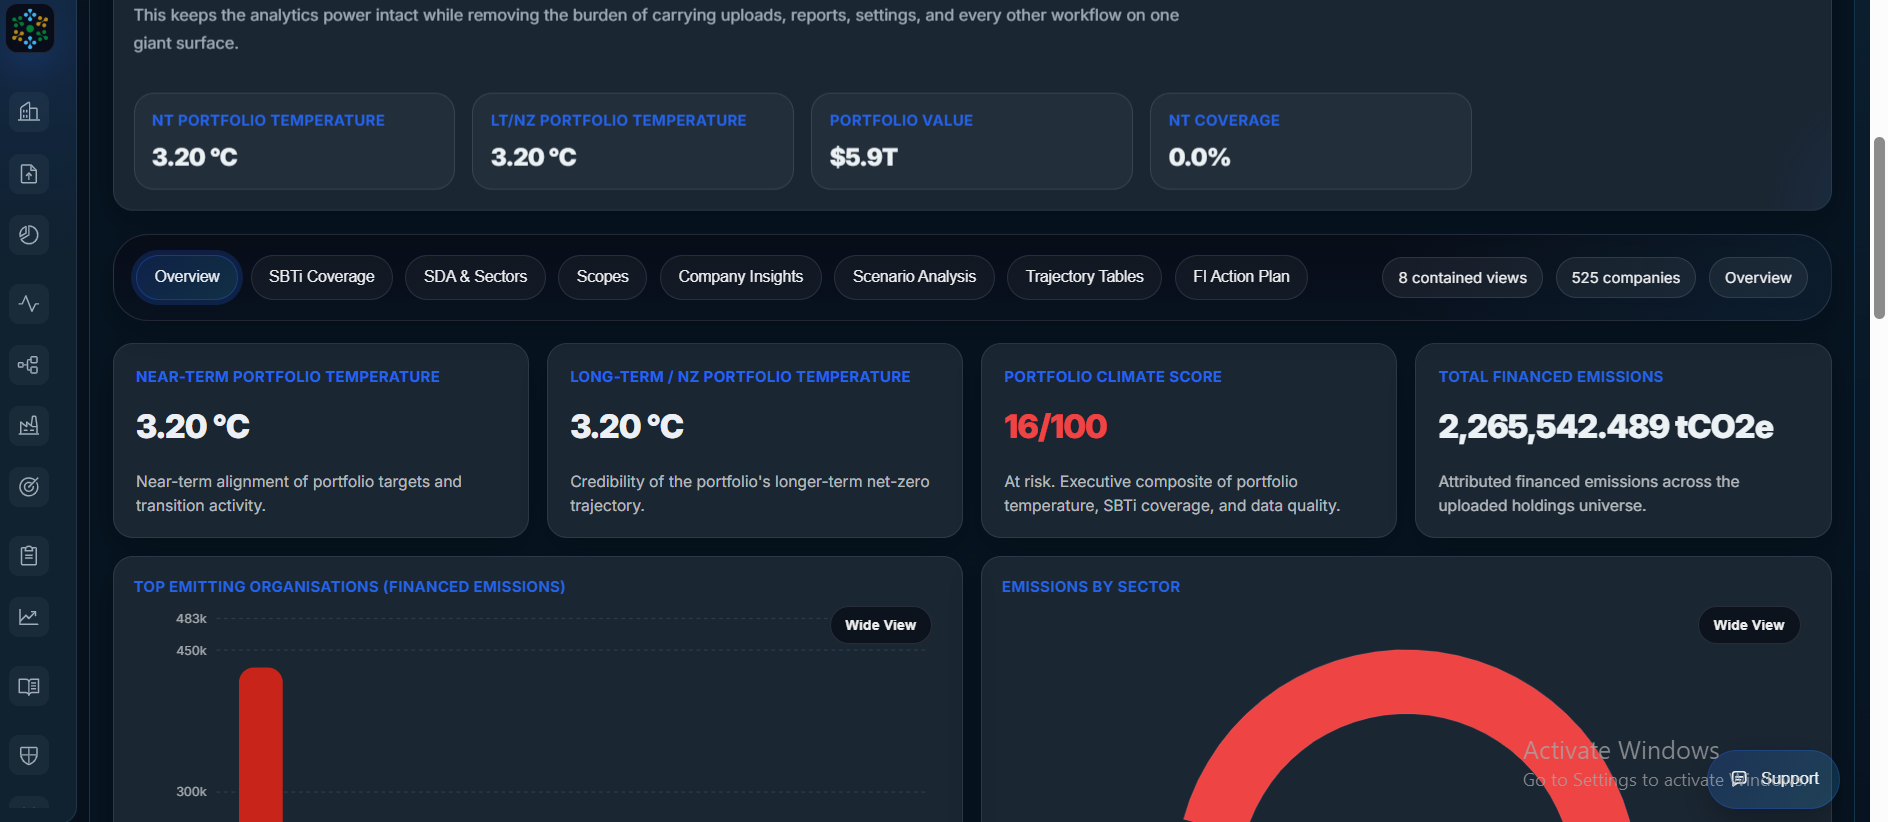1888x822 pixels.
Task: Open the Trajectory Tables tab
Action: [x=1084, y=277]
